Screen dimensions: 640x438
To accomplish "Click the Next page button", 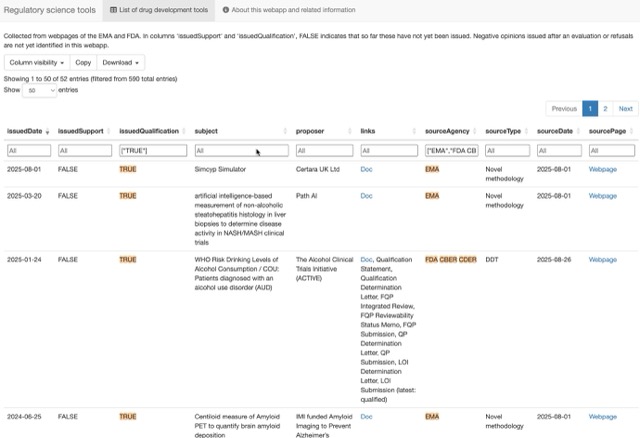I will tap(625, 108).
